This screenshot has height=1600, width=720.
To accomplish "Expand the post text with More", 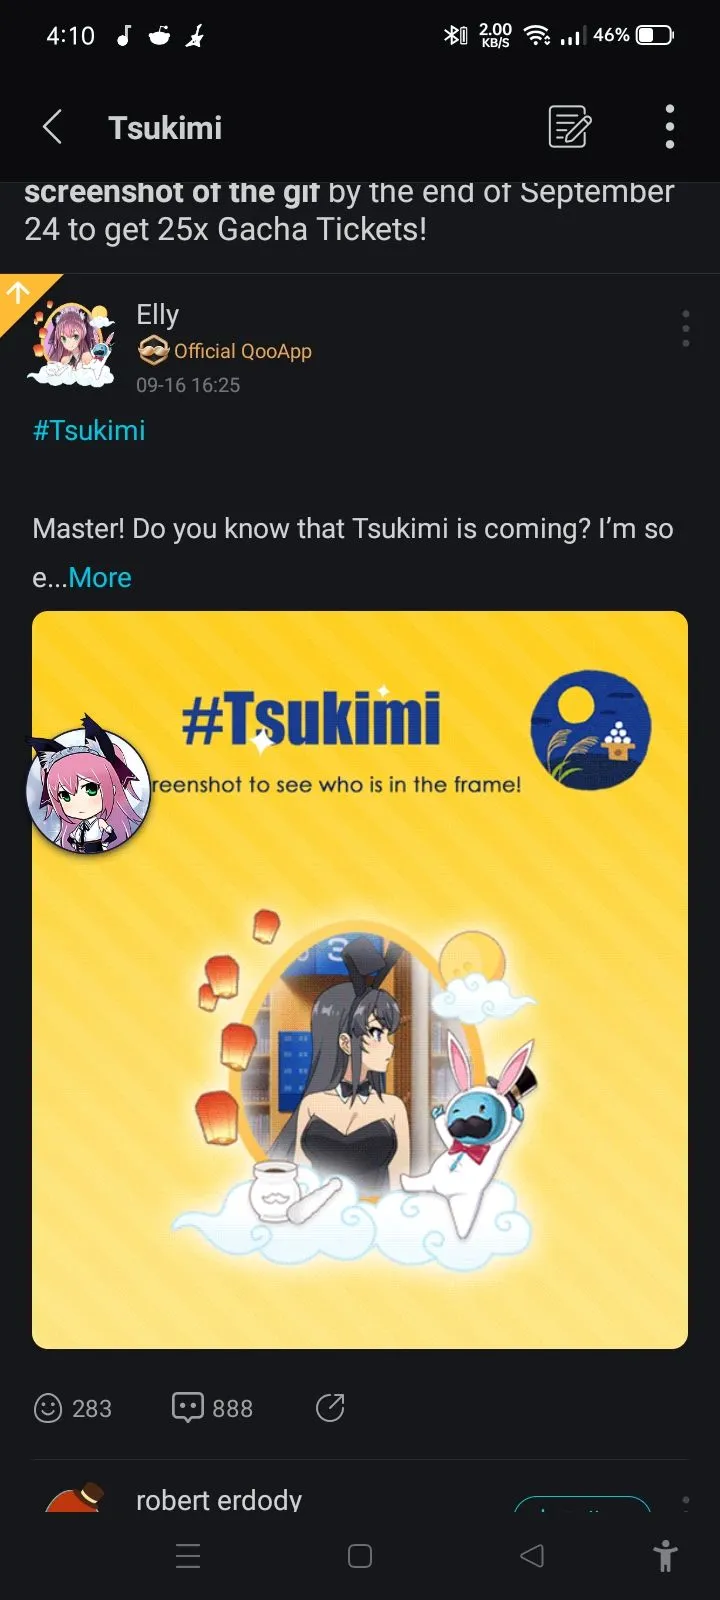I will coord(100,578).
